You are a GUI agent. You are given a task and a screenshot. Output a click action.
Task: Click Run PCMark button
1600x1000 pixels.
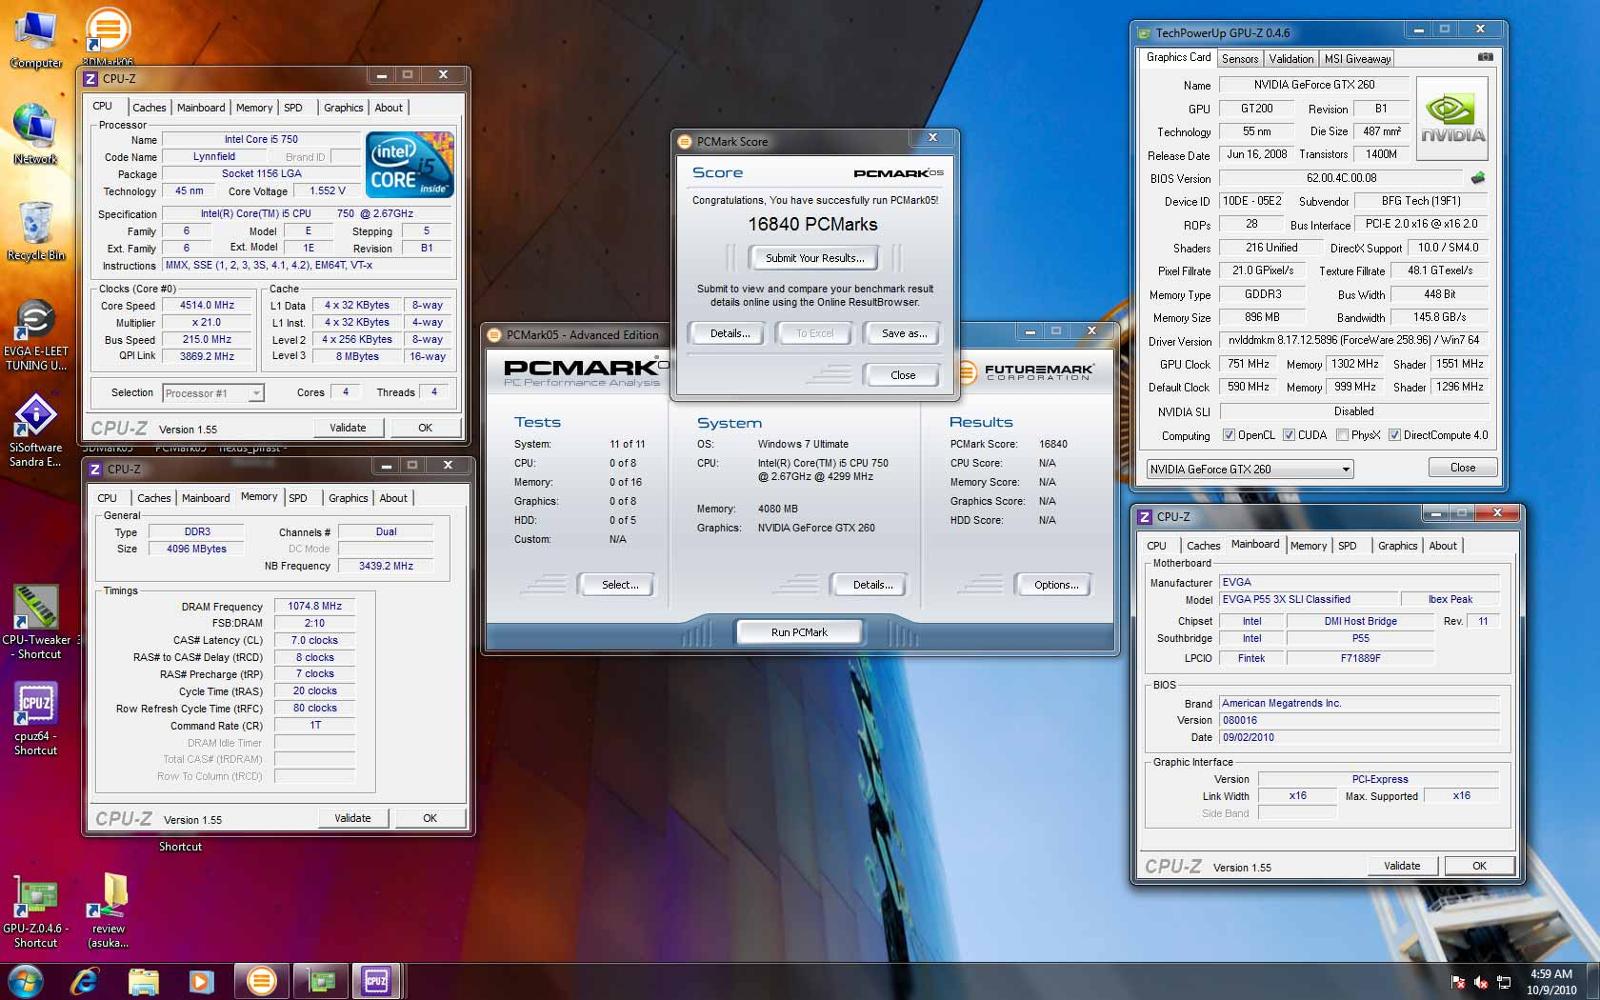pyautogui.click(x=799, y=632)
